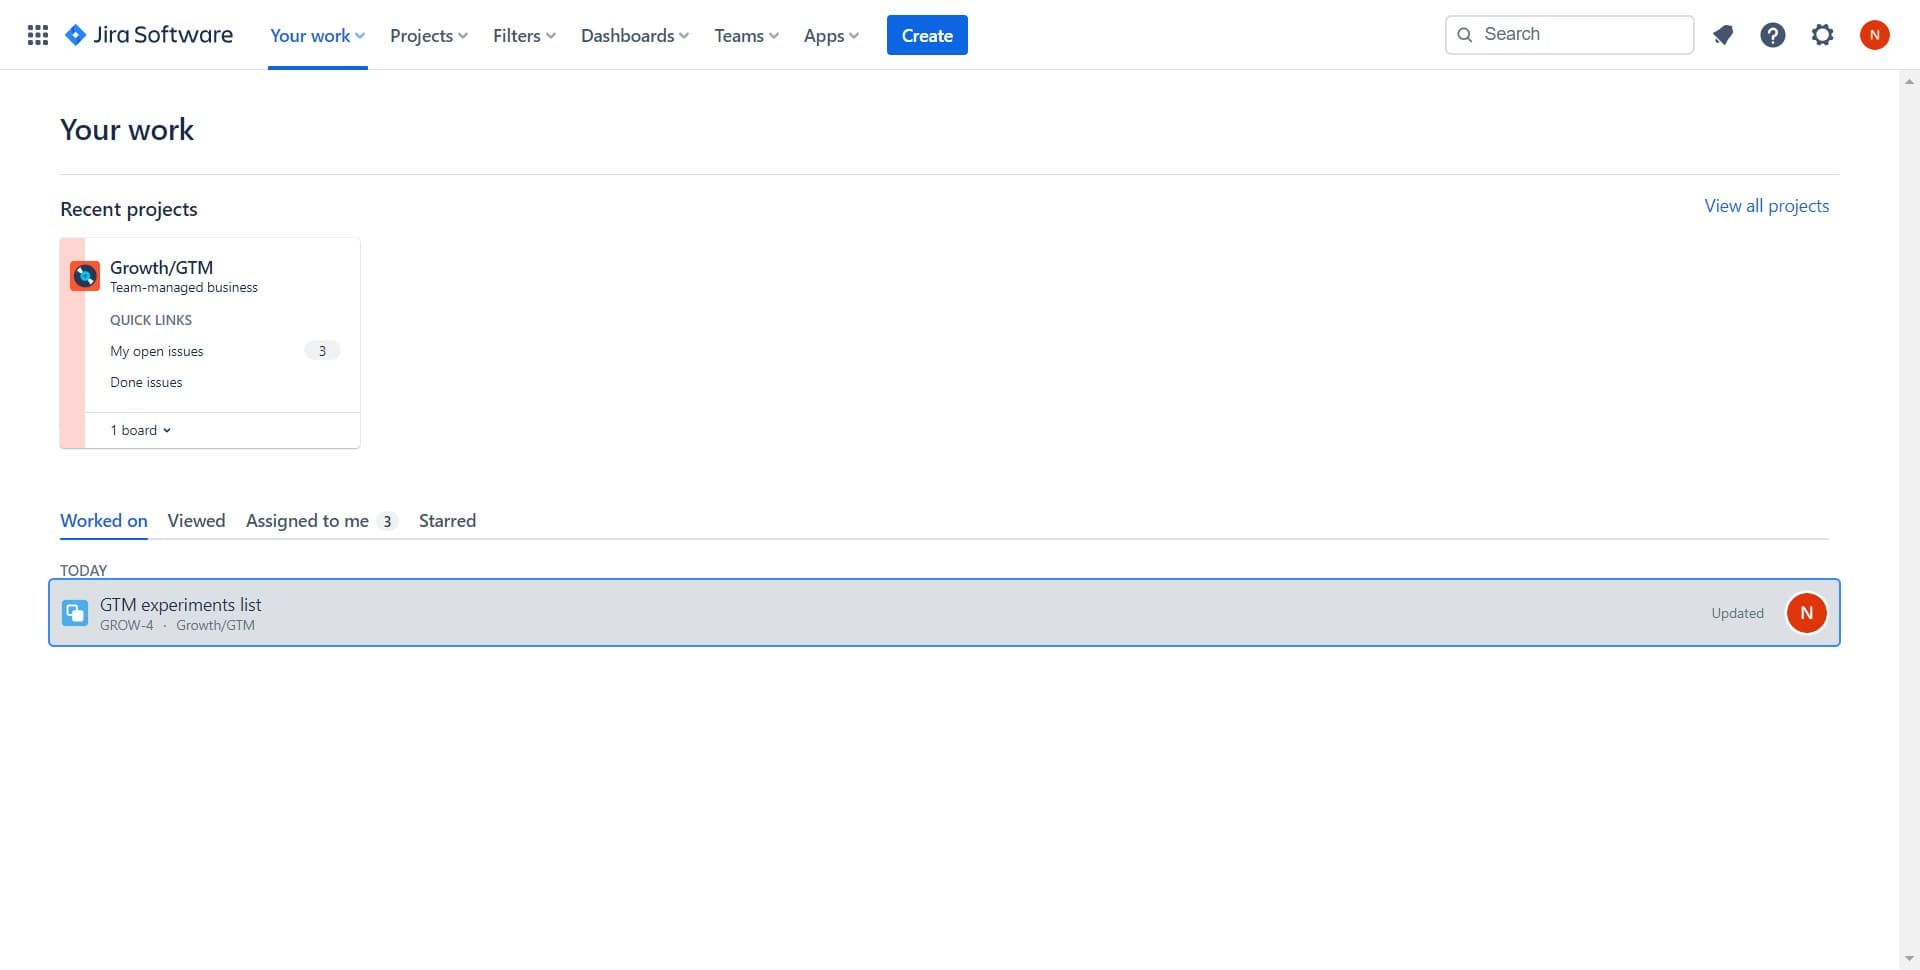The image size is (1920, 970).
Task: Click the Jira Software logo
Action: click(148, 34)
